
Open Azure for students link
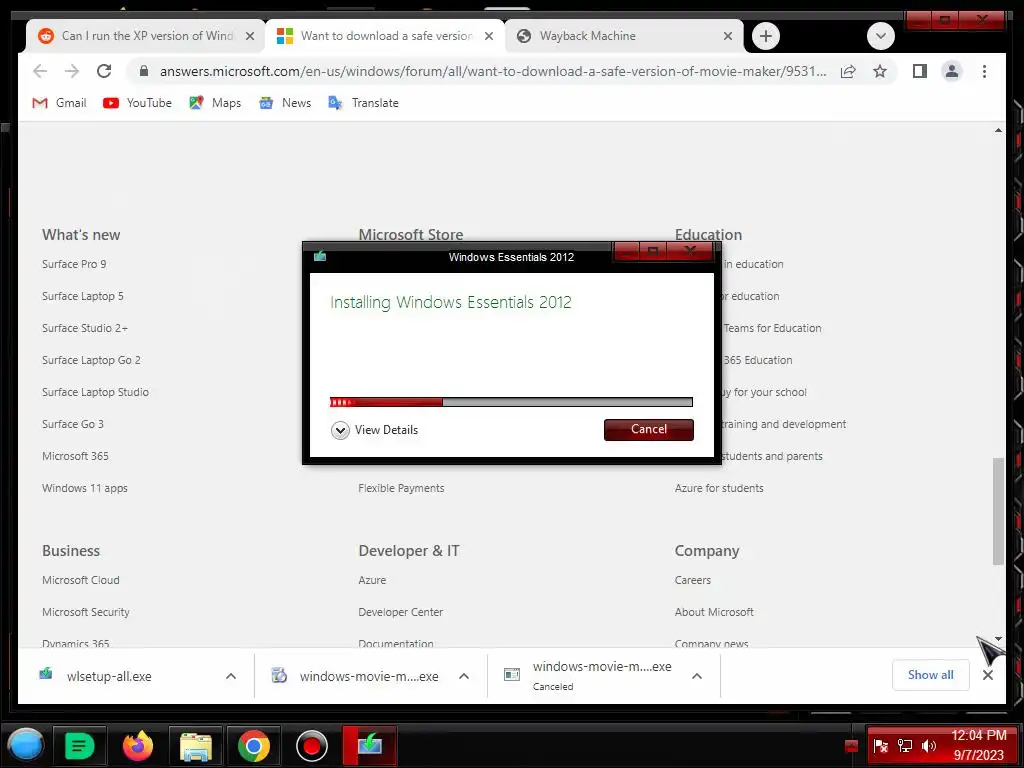(719, 488)
